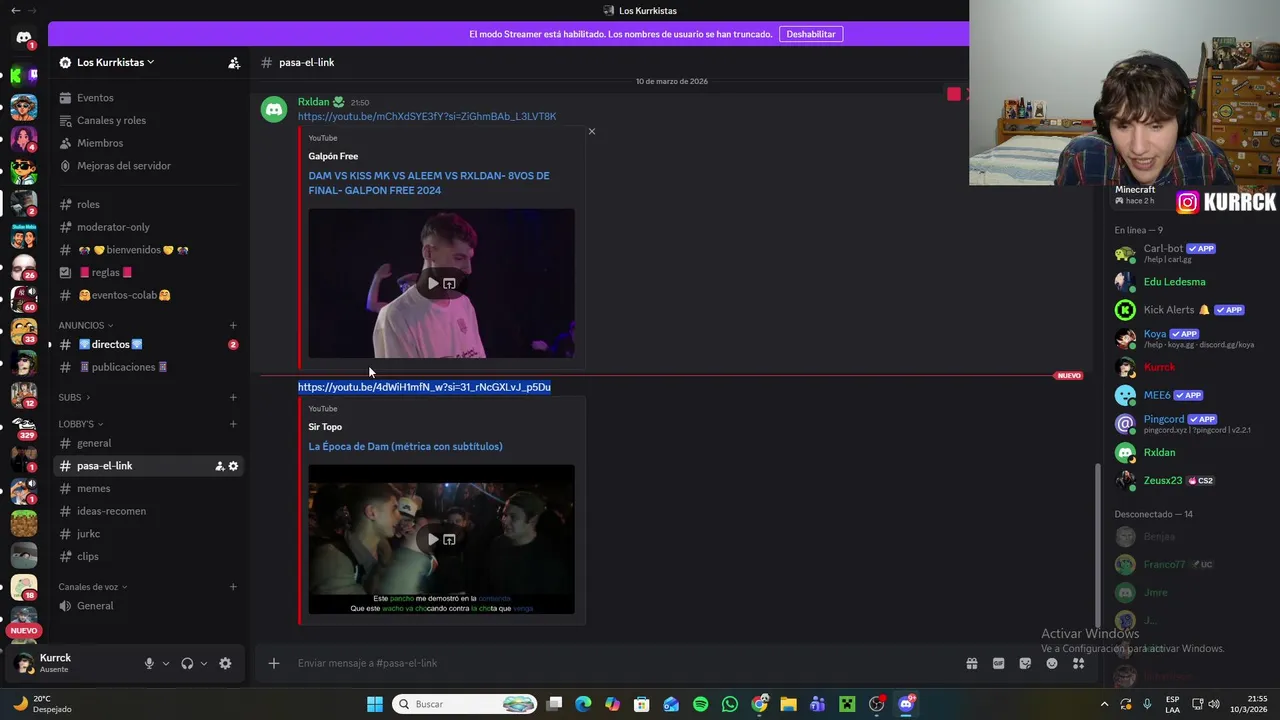Open the memes channel
Screen dimensions: 1280x720
(x=93, y=488)
